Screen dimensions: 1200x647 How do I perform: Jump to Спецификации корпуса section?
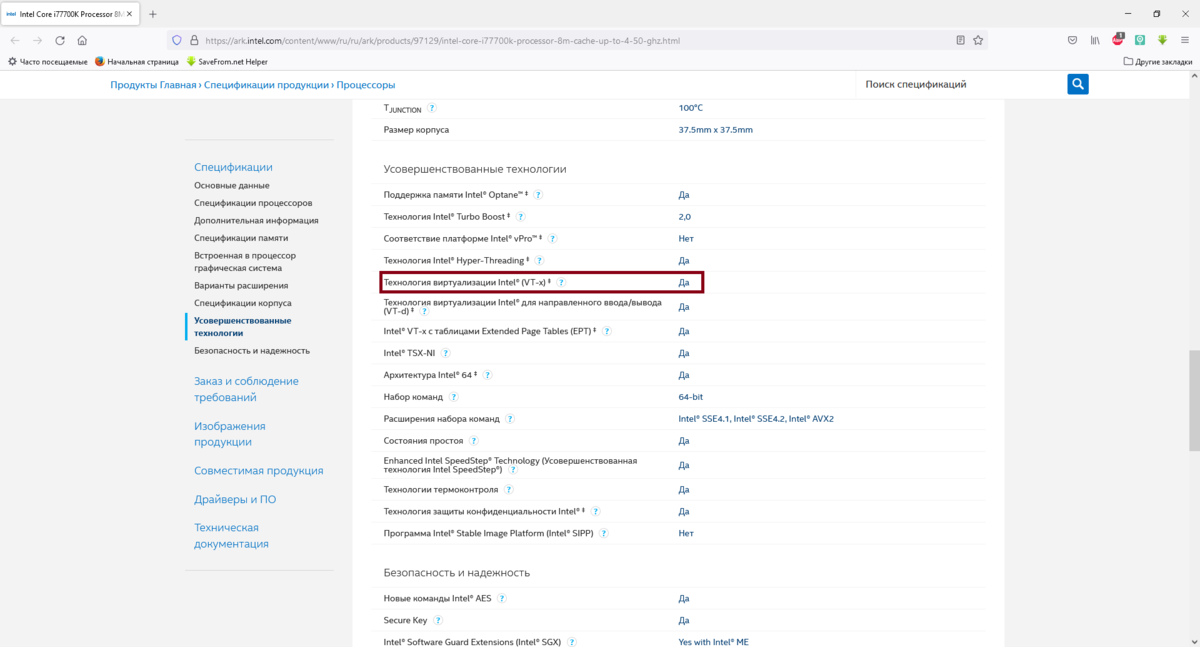coord(243,303)
